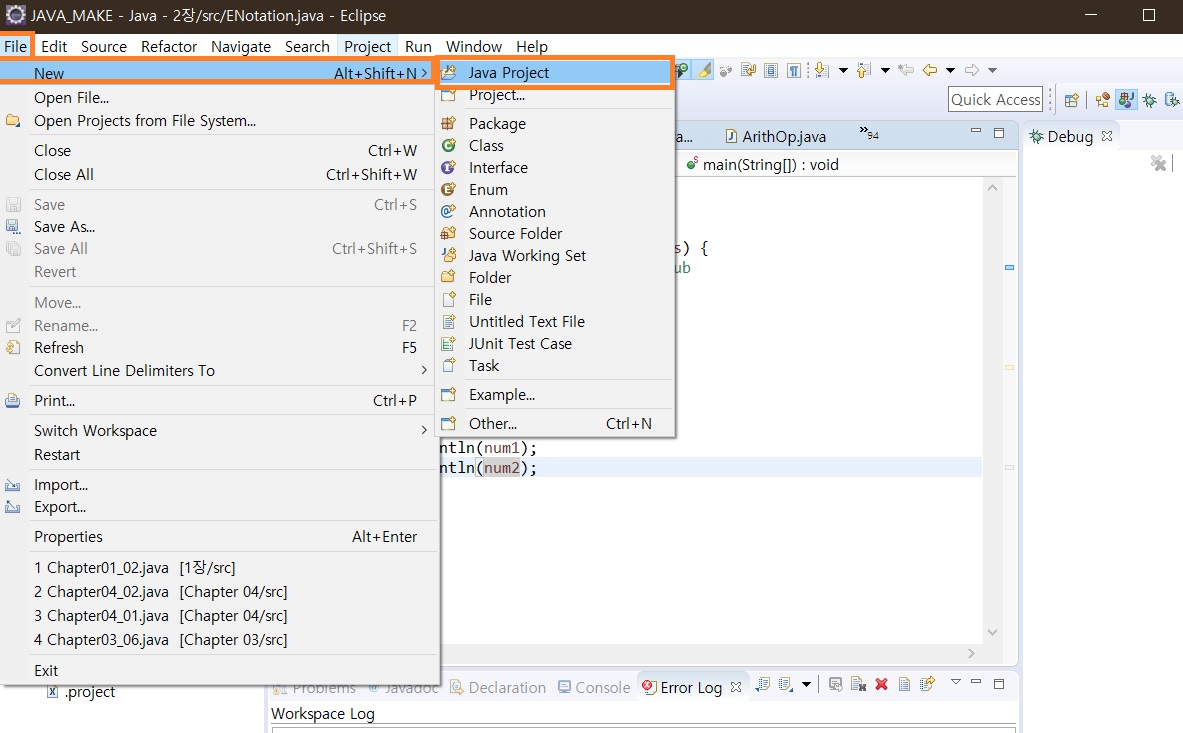Go to last edit location icon
This screenshot has width=1183, height=733.
[906, 70]
